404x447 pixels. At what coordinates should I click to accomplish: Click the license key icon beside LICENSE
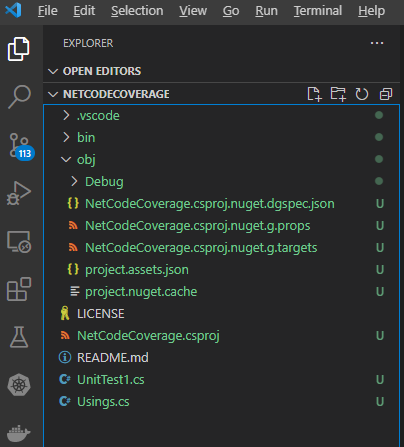click(65, 313)
